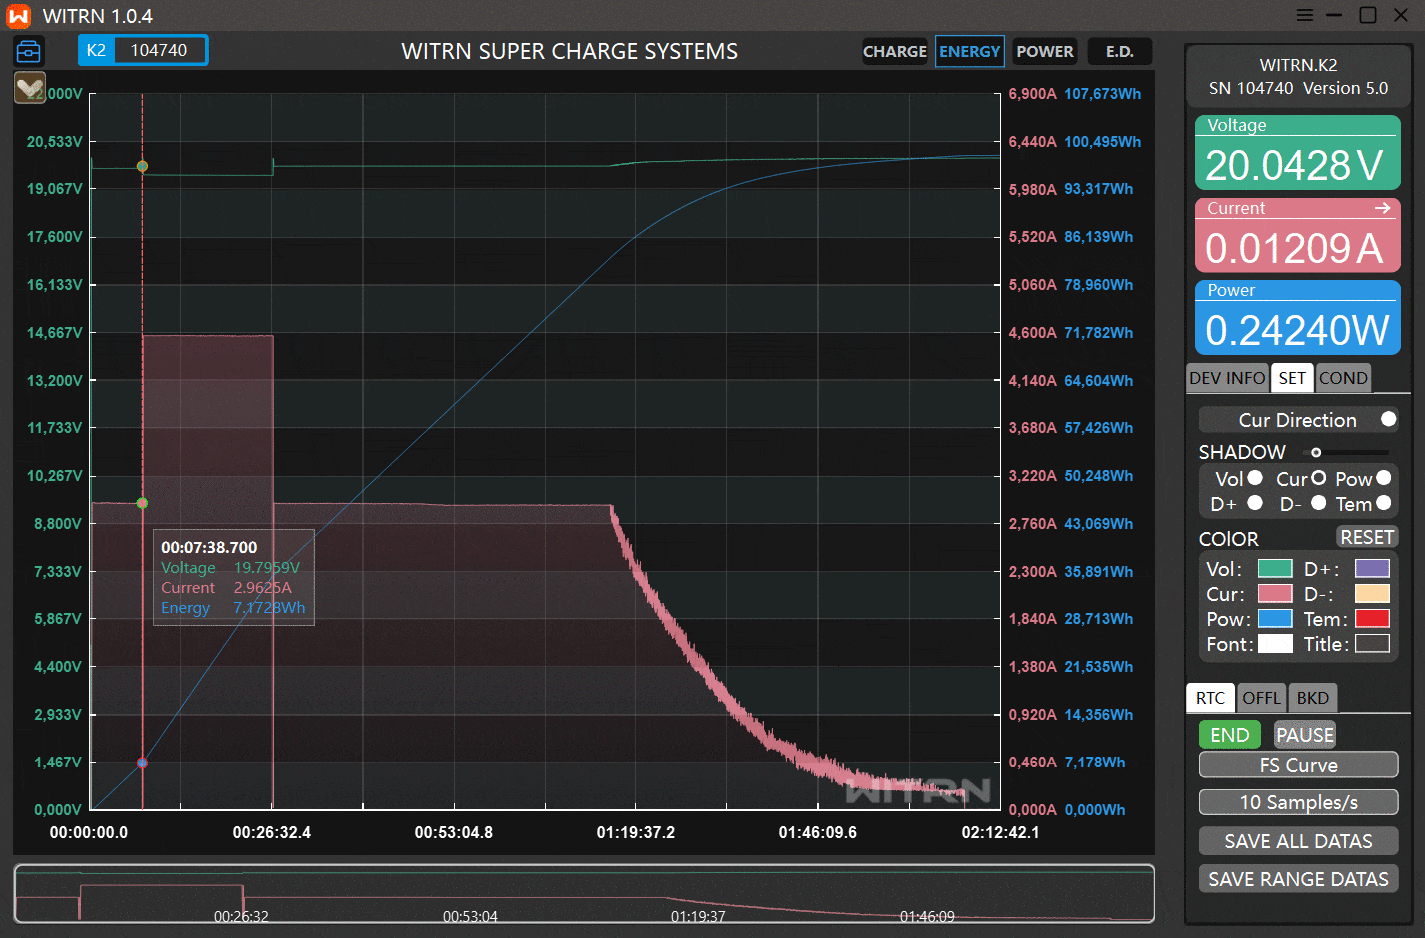Open the hamburger menu in the title bar
1425x938 pixels.
(1304, 15)
